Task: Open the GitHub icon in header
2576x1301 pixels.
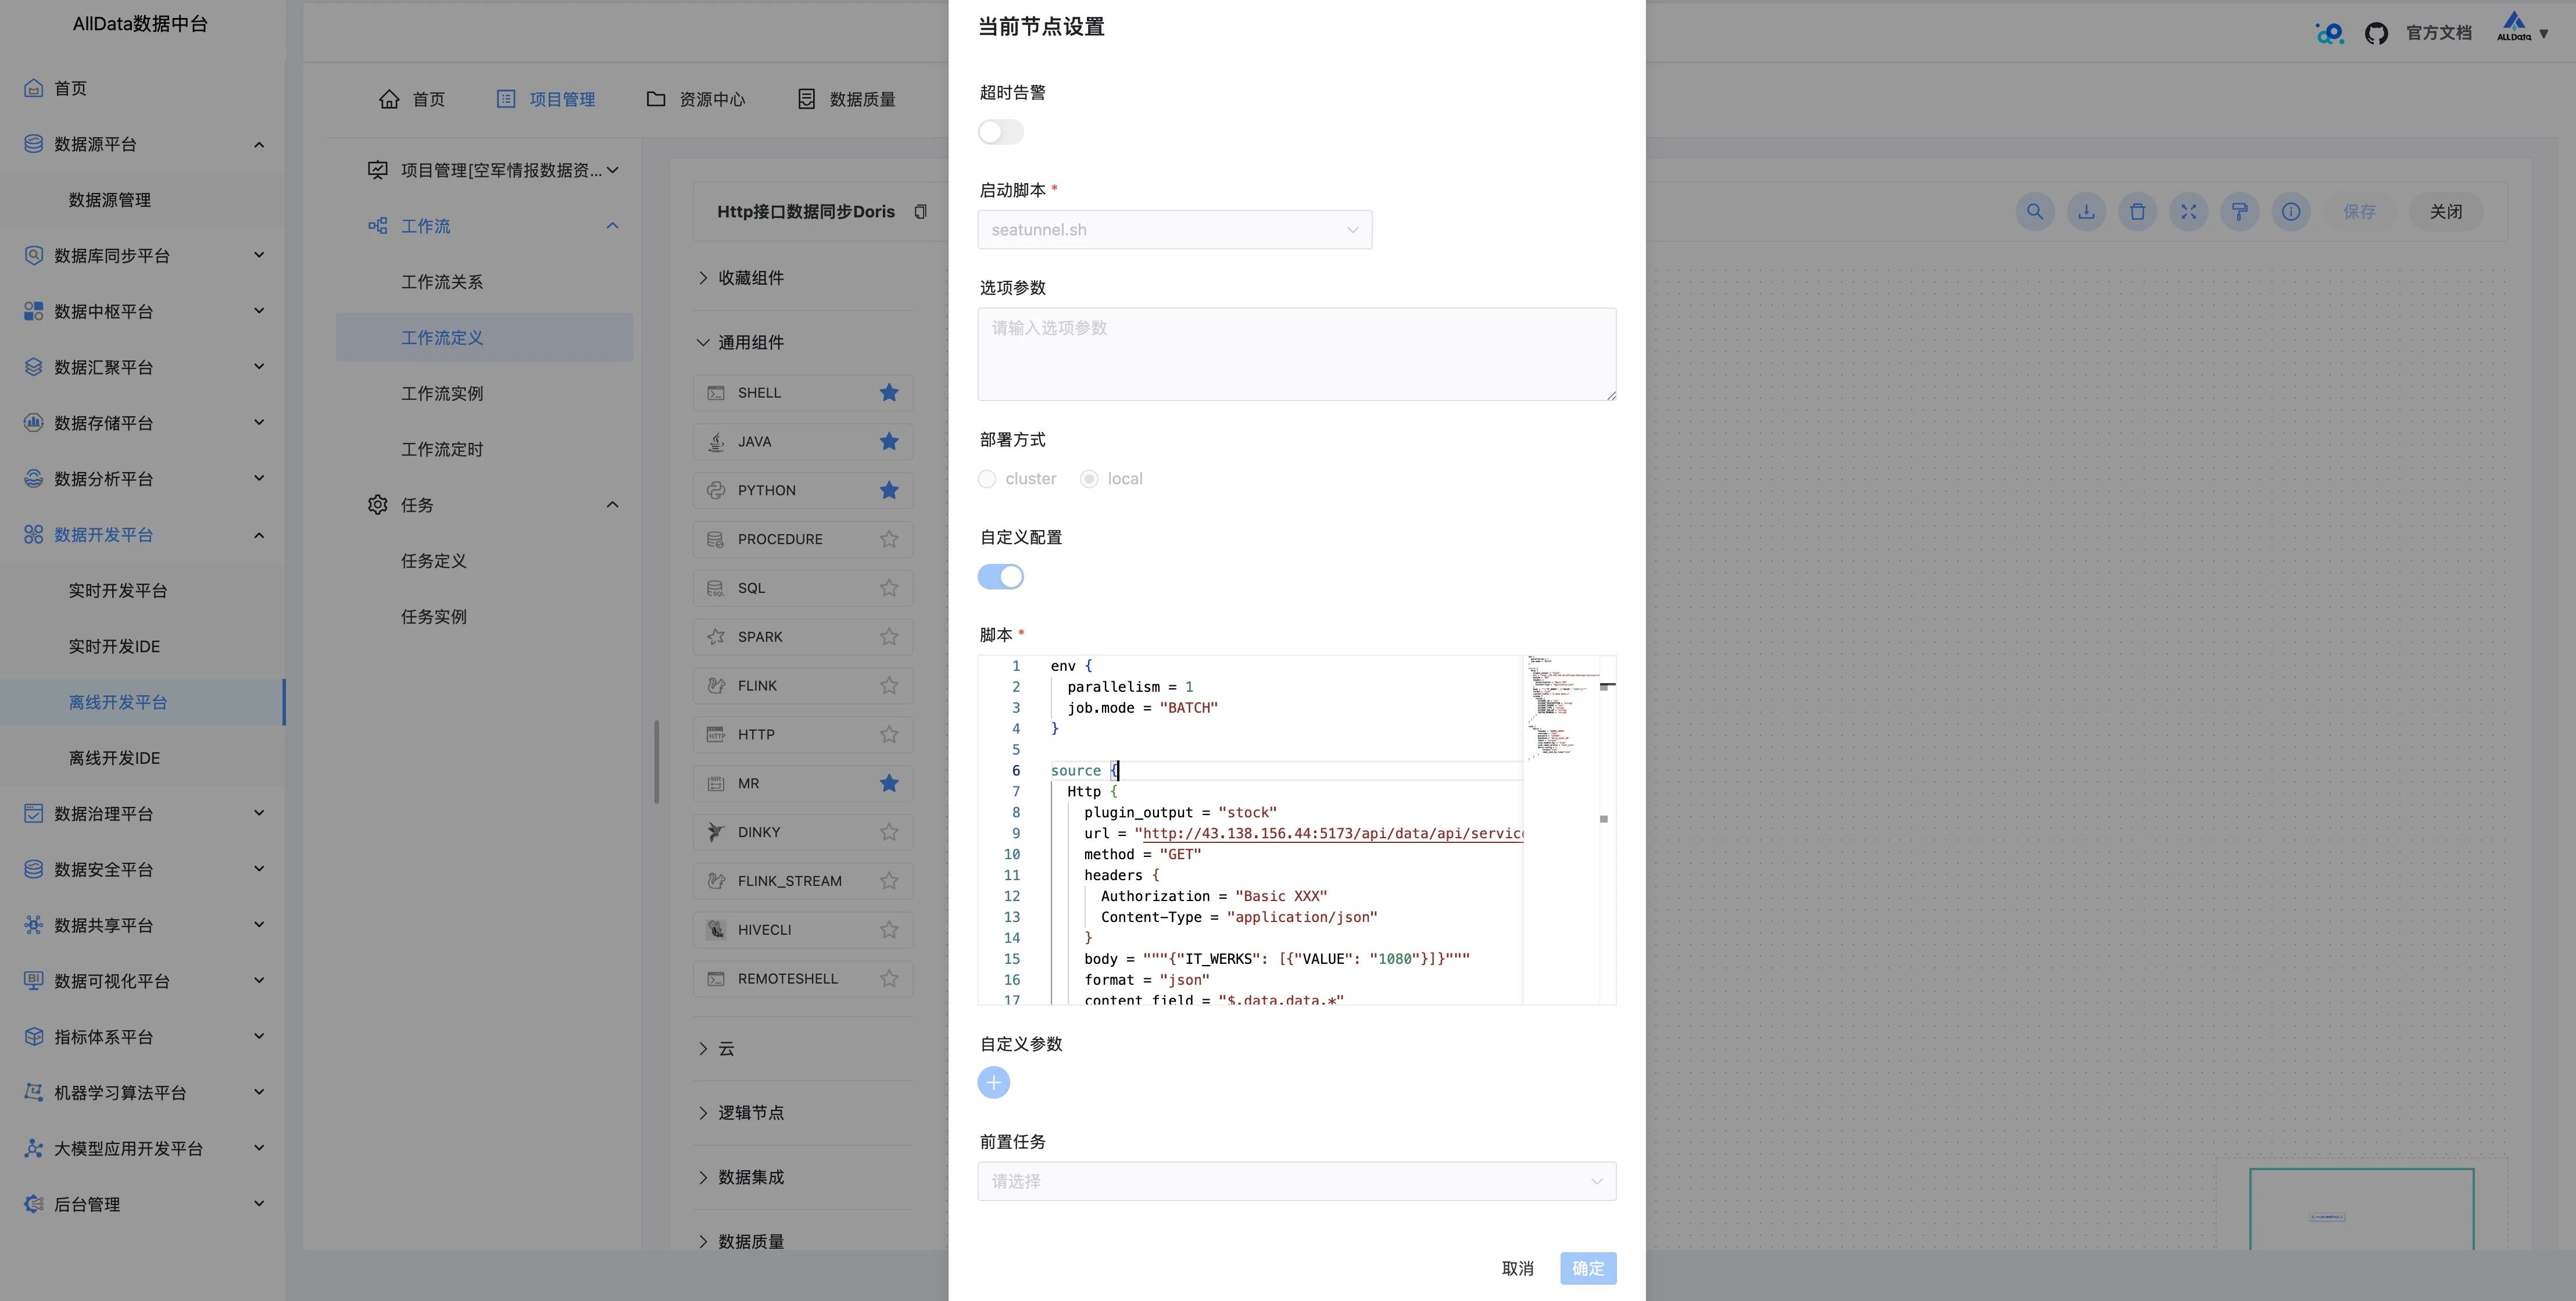Action: pyautogui.click(x=2376, y=33)
